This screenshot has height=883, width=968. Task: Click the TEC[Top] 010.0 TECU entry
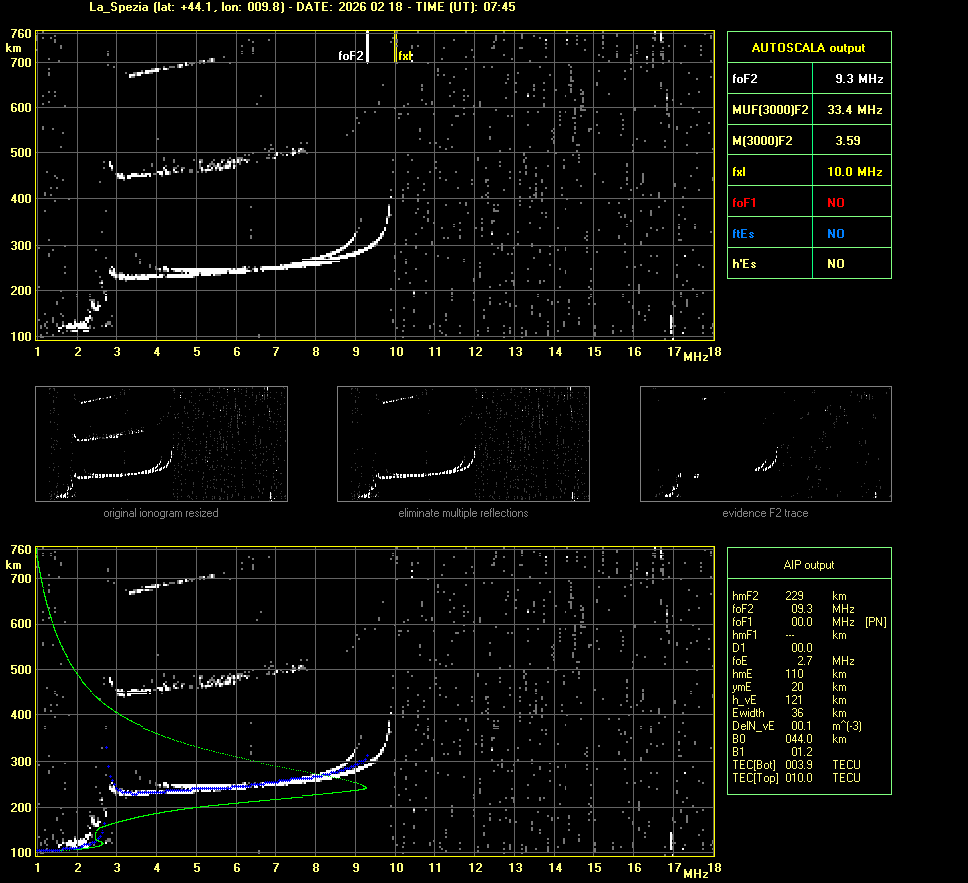pyautogui.click(x=796, y=777)
